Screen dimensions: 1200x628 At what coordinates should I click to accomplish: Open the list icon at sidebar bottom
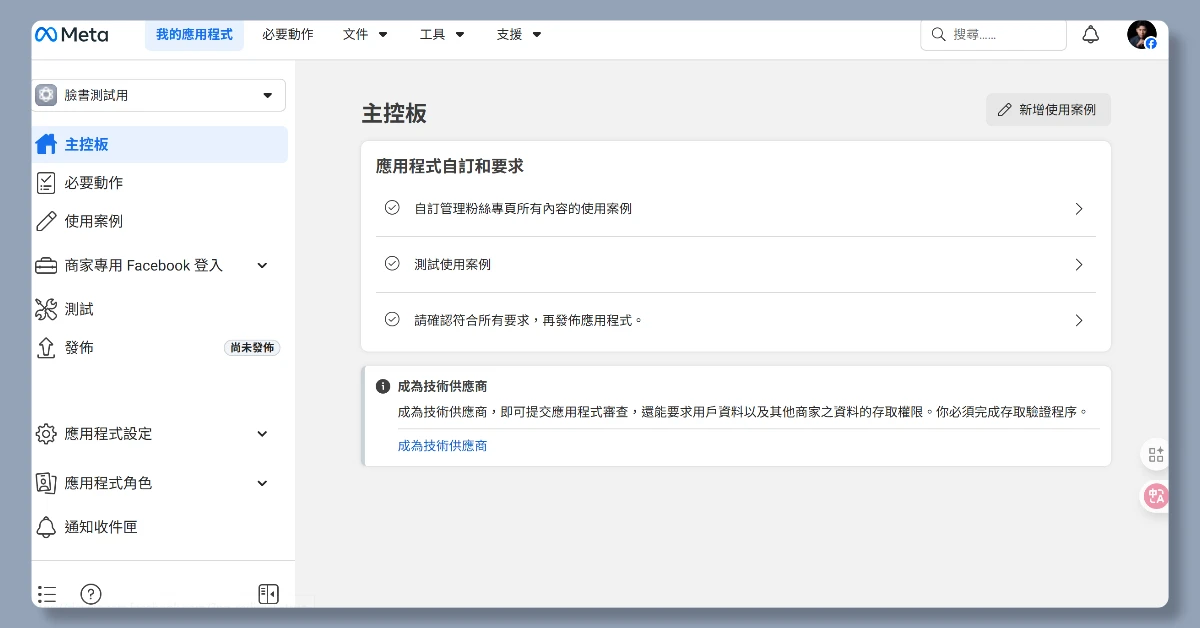(x=47, y=594)
